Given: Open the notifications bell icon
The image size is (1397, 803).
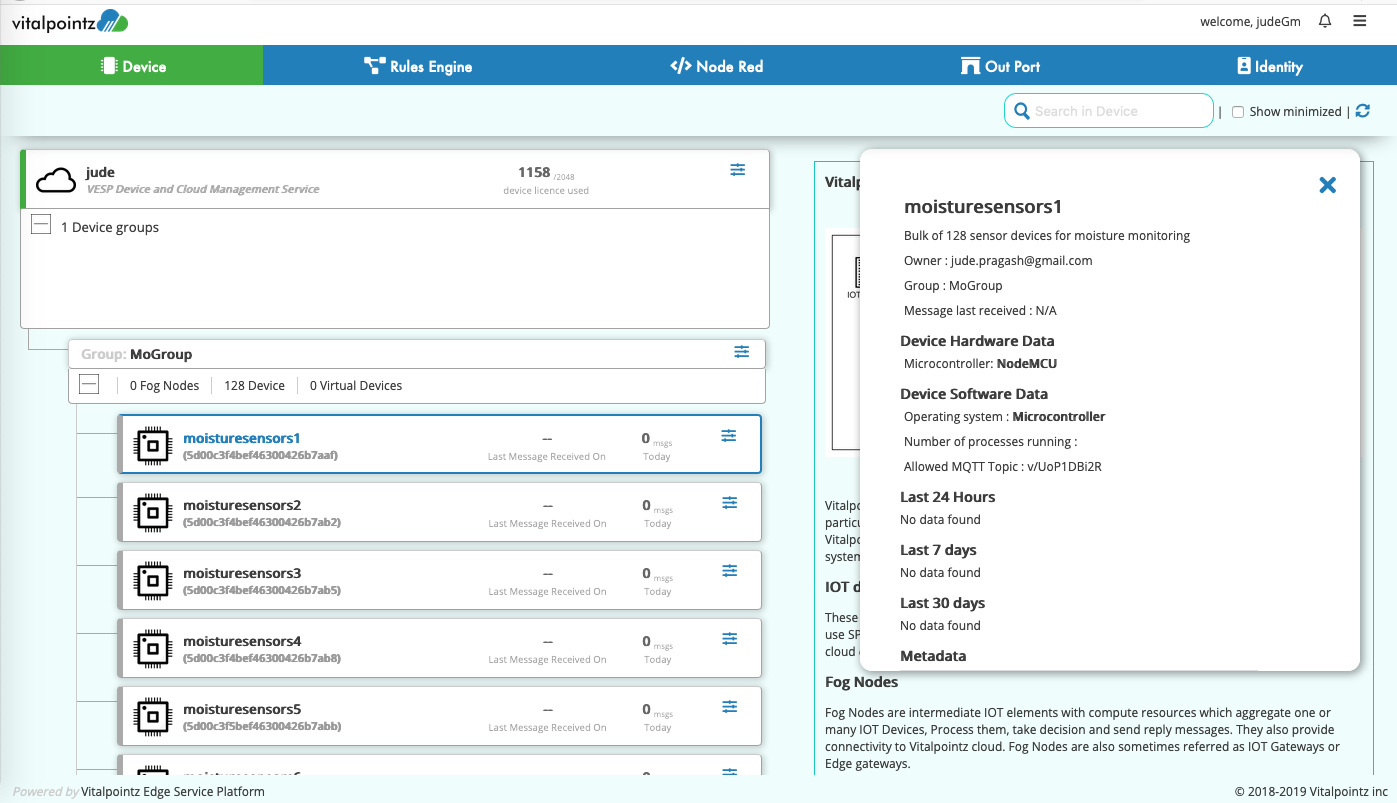Looking at the screenshot, I should pos(1325,21).
